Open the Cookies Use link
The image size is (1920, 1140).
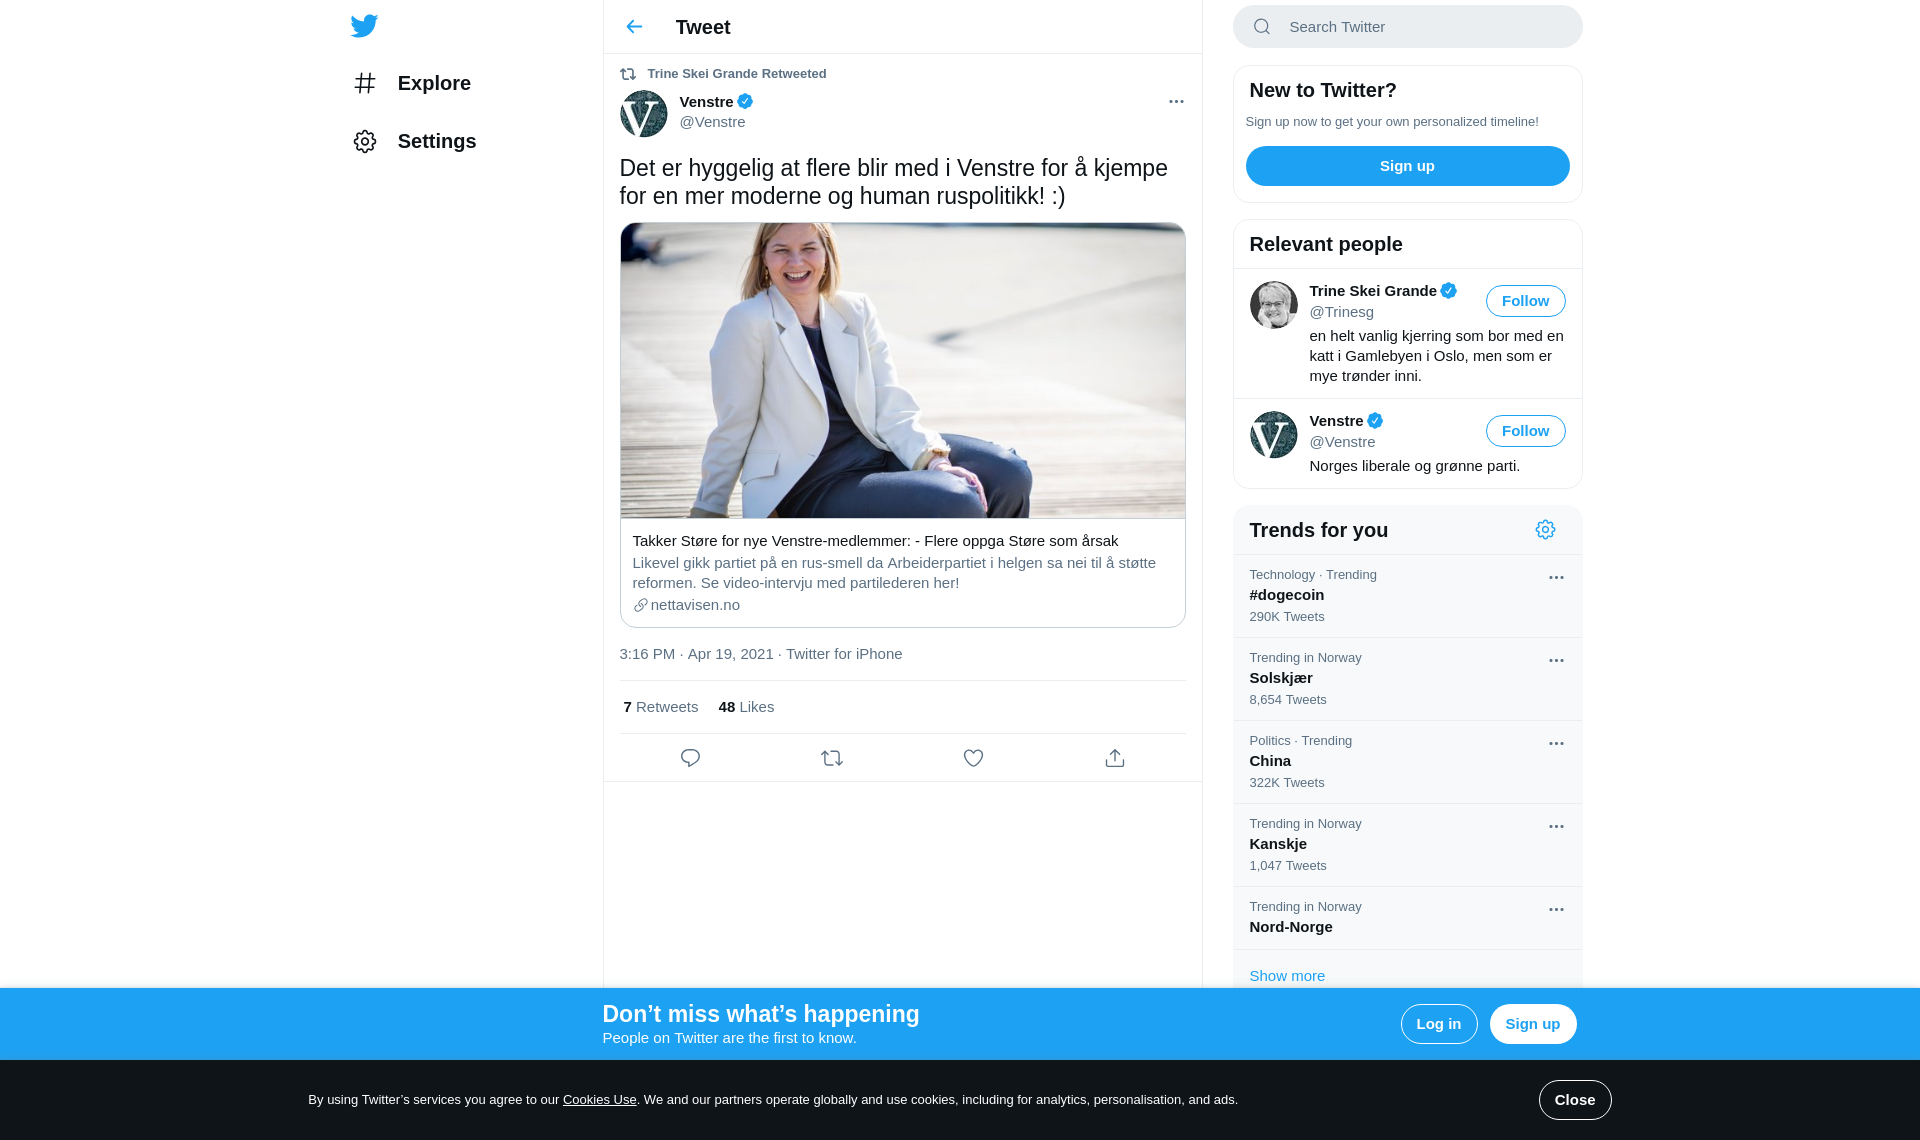click(x=599, y=1100)
